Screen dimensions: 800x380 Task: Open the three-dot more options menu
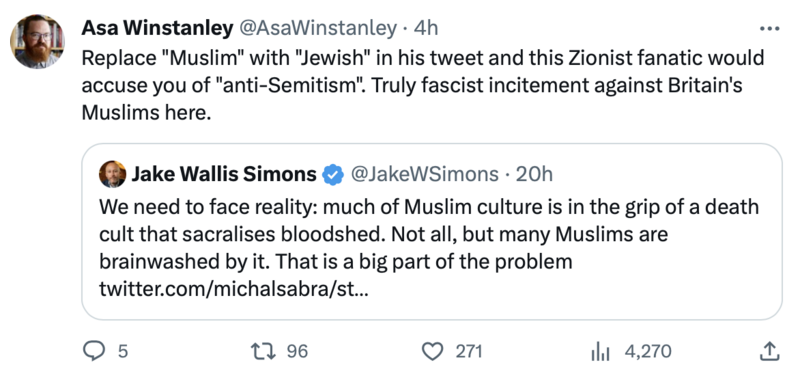(x=769, y=29)
